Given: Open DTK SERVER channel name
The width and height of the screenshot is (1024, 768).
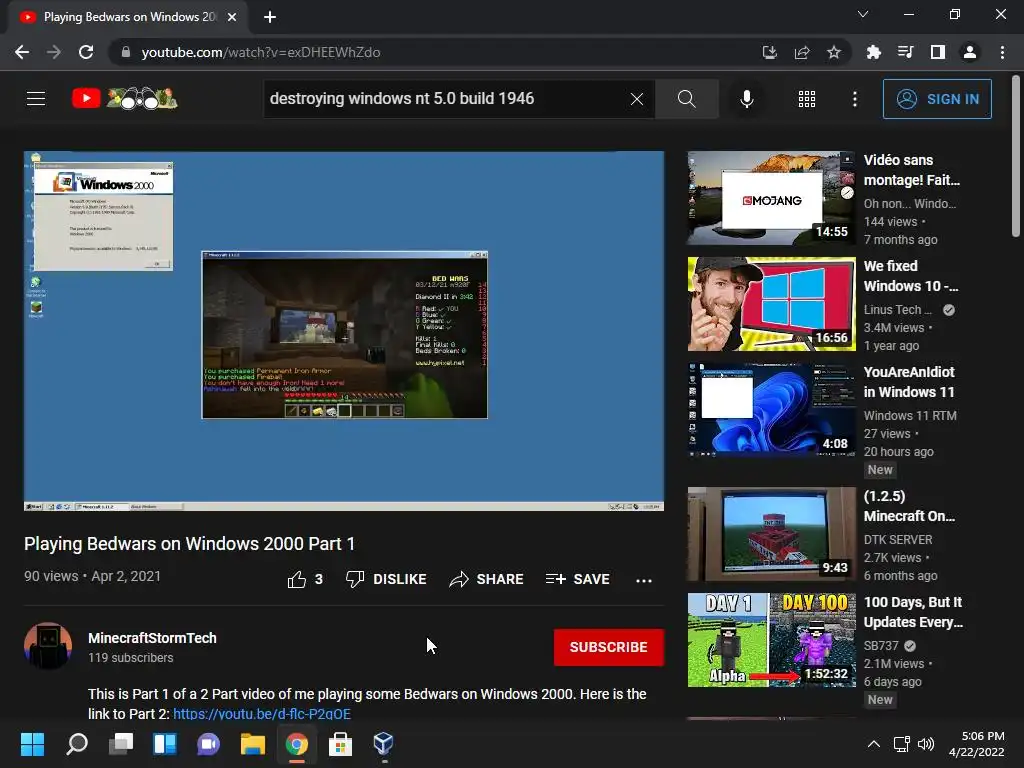Looking at the screenshot, I should point(898,539).
